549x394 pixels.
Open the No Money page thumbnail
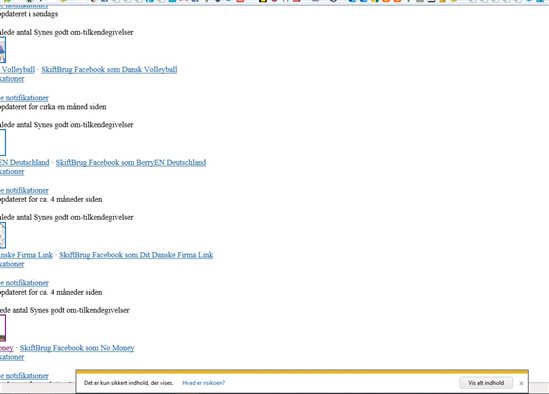[3, 328]
